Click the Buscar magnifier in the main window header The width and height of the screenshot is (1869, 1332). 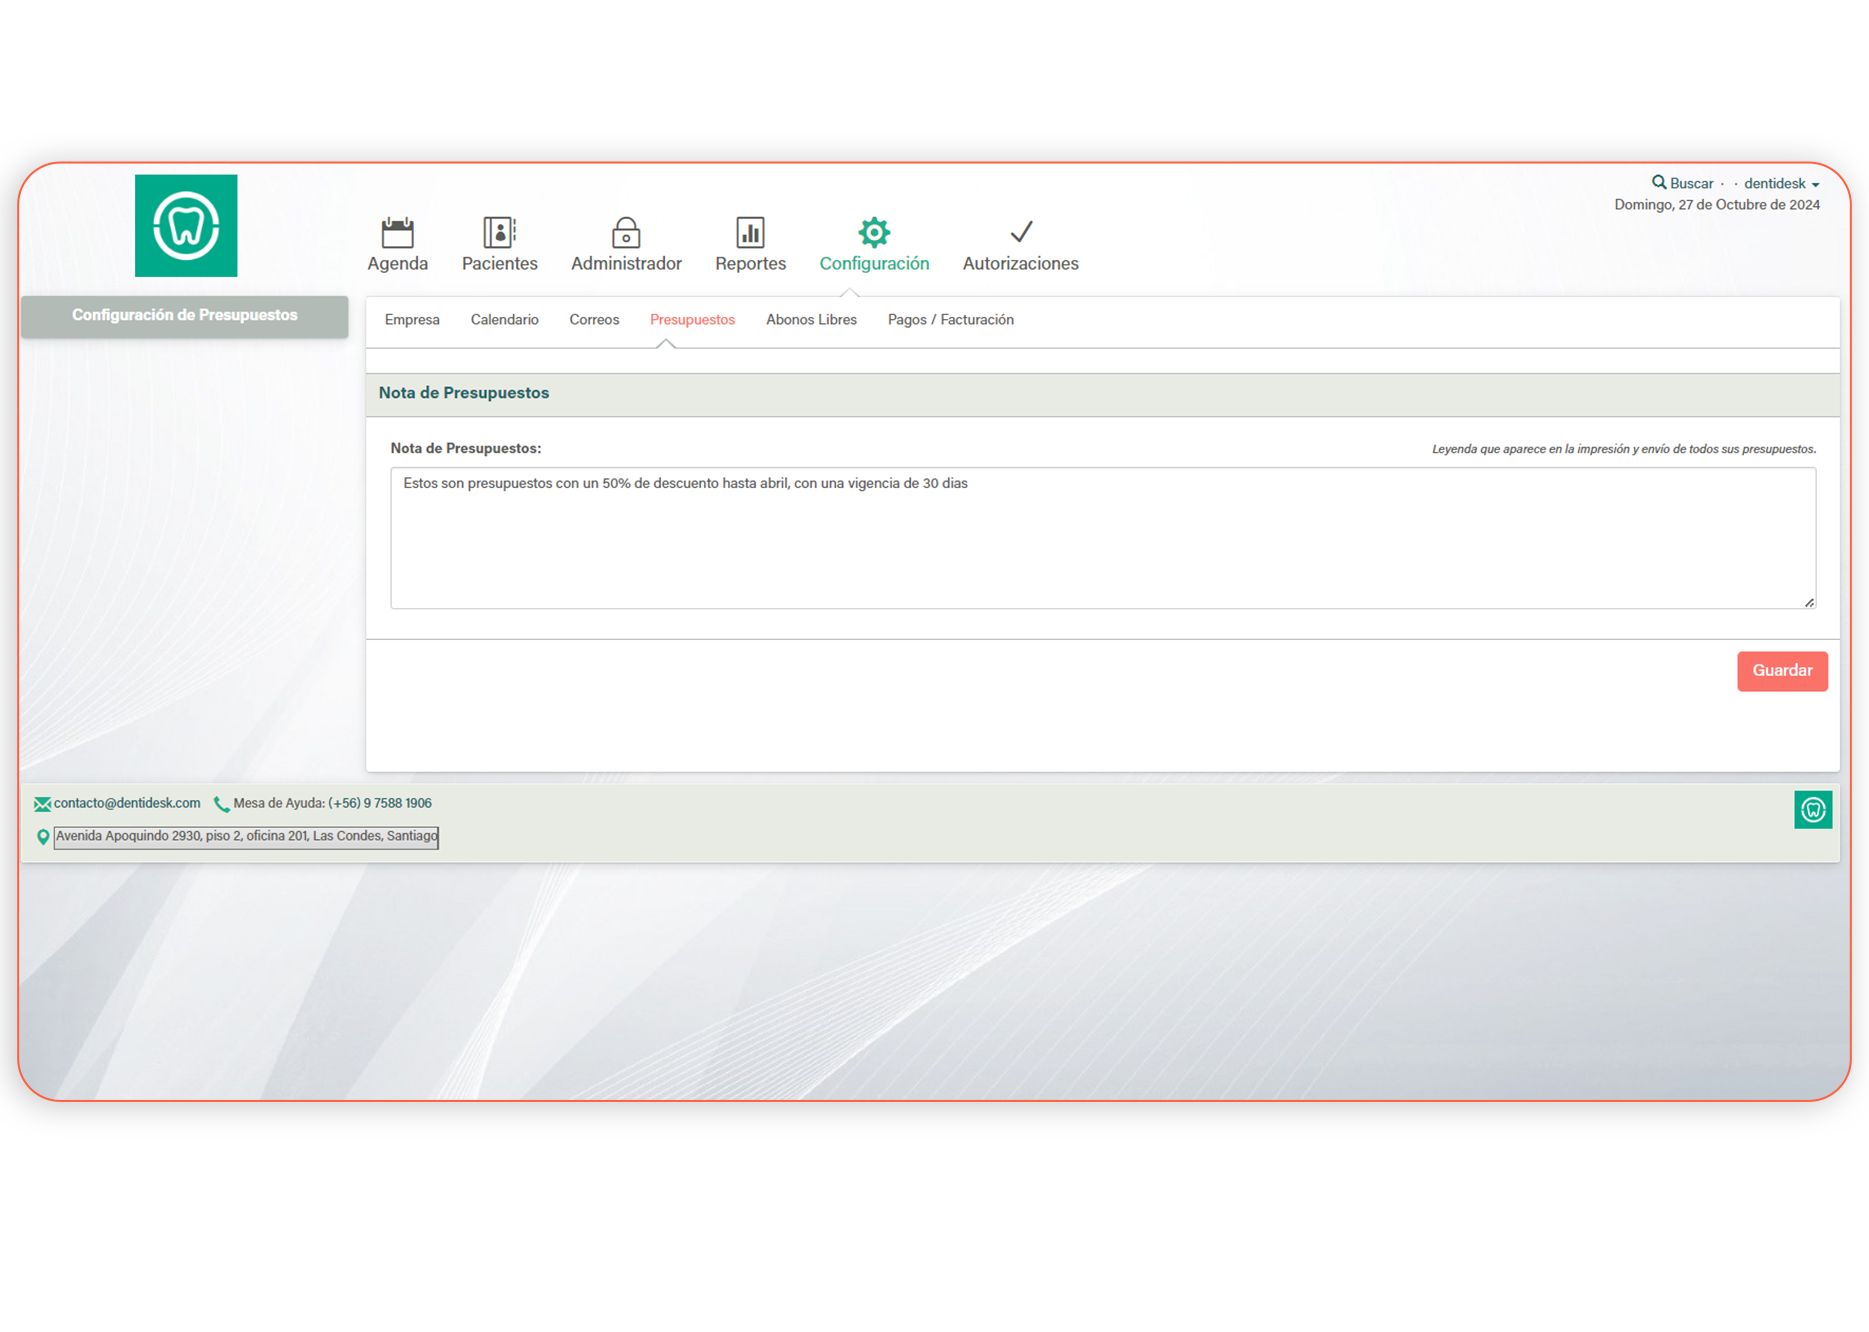coord(1659,183)
